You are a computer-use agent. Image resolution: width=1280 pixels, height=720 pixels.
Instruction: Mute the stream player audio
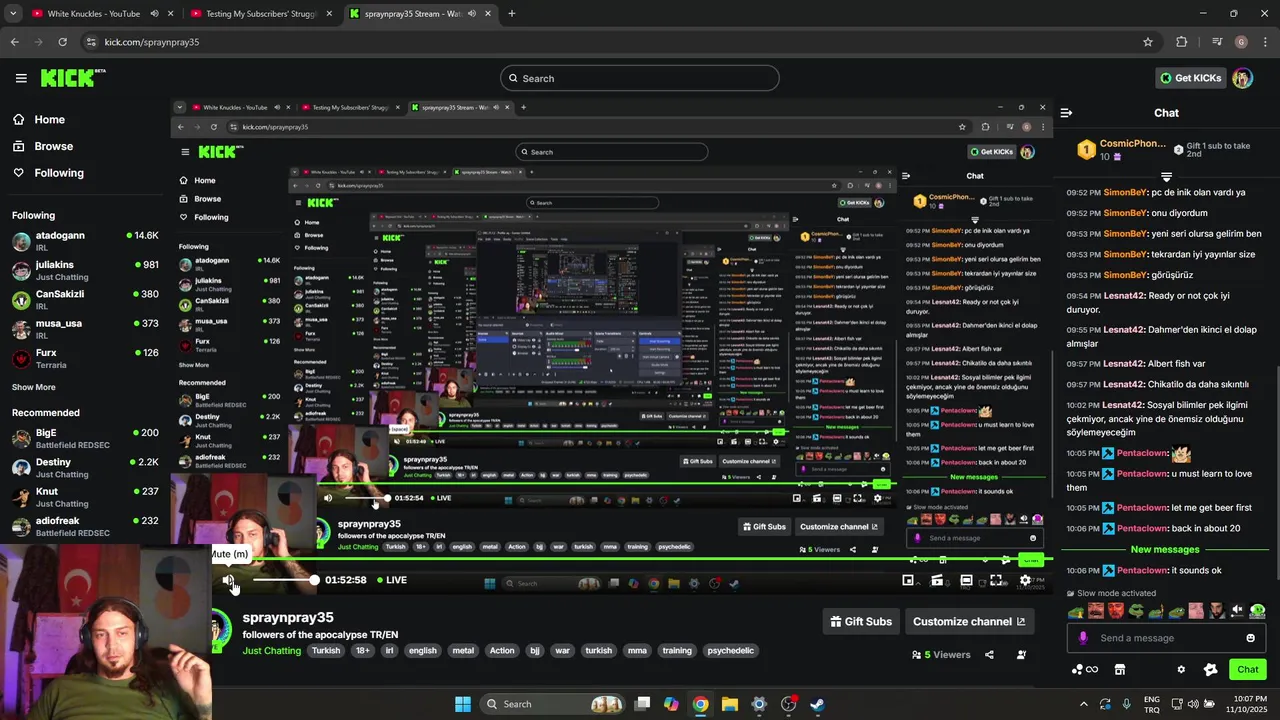point(229,580)
